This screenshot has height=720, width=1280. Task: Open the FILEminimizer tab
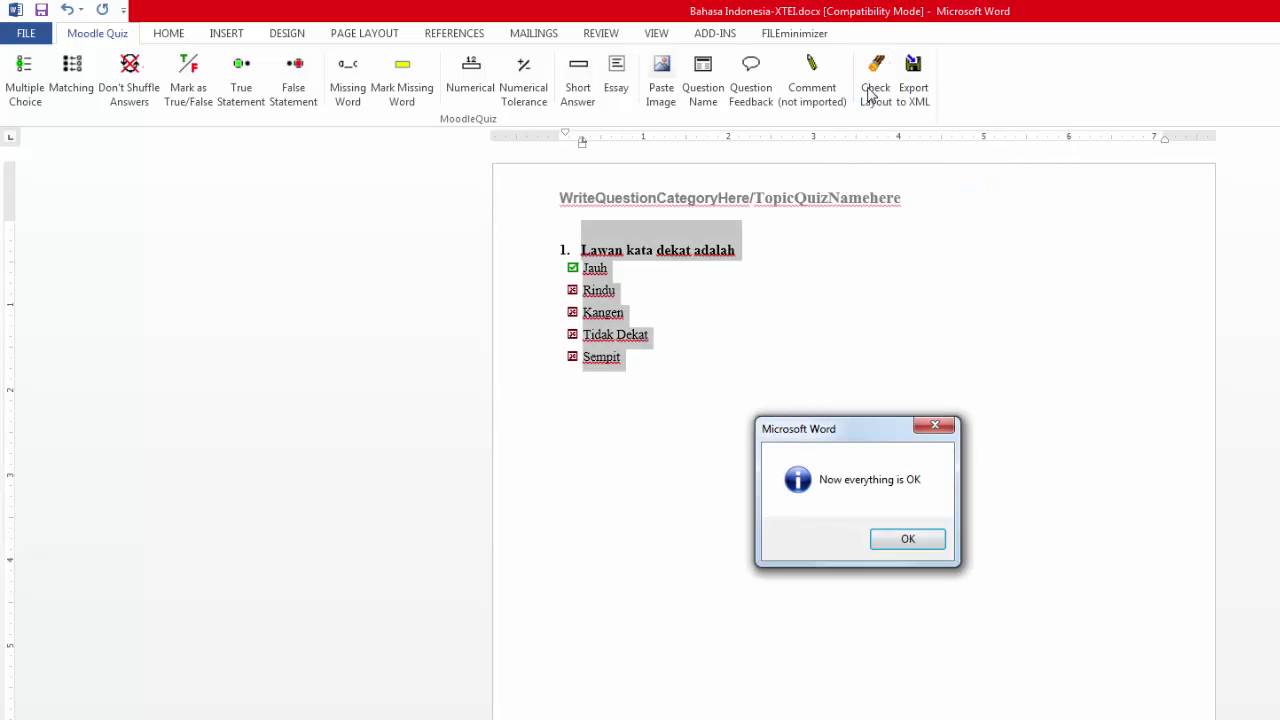[794, 33]
